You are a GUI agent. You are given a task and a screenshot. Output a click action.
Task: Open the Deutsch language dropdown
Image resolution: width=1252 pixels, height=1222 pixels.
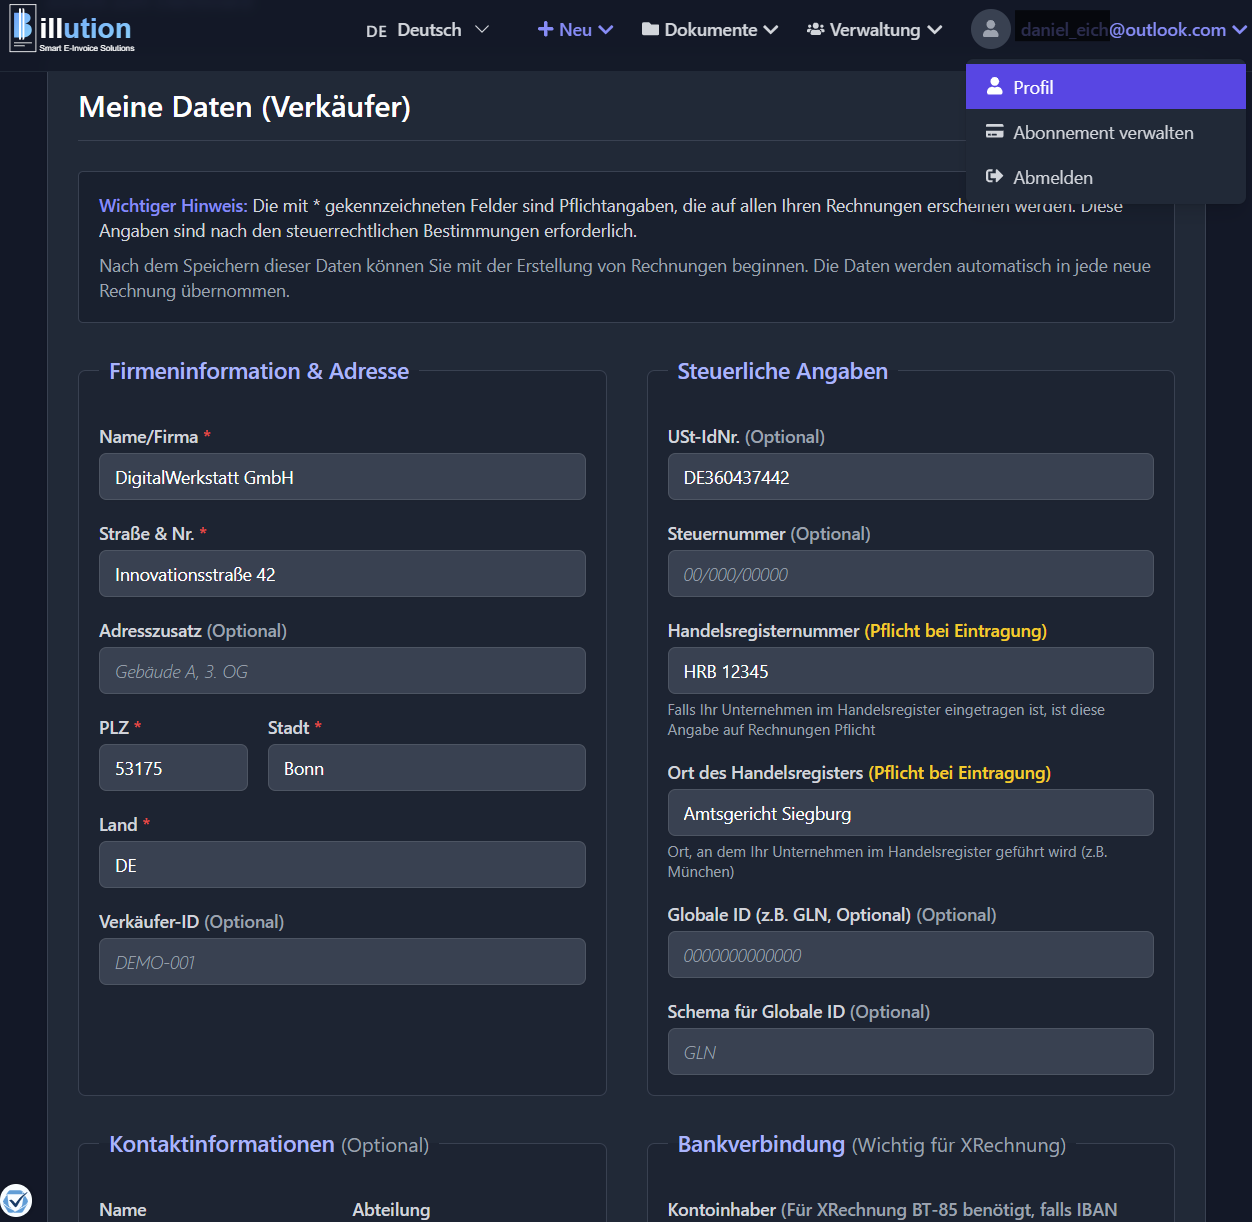pos(427,30)
